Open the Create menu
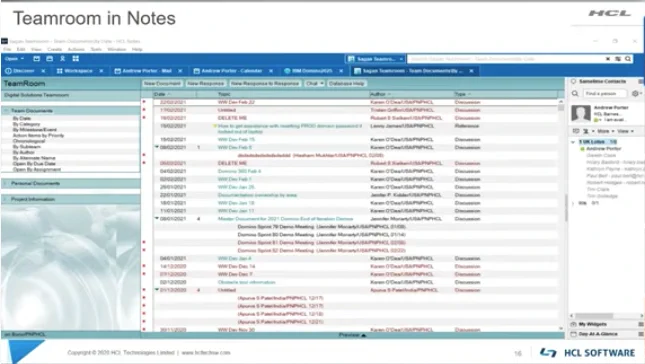The height and width of the screenshot is (364, 645). click(54, 49)
